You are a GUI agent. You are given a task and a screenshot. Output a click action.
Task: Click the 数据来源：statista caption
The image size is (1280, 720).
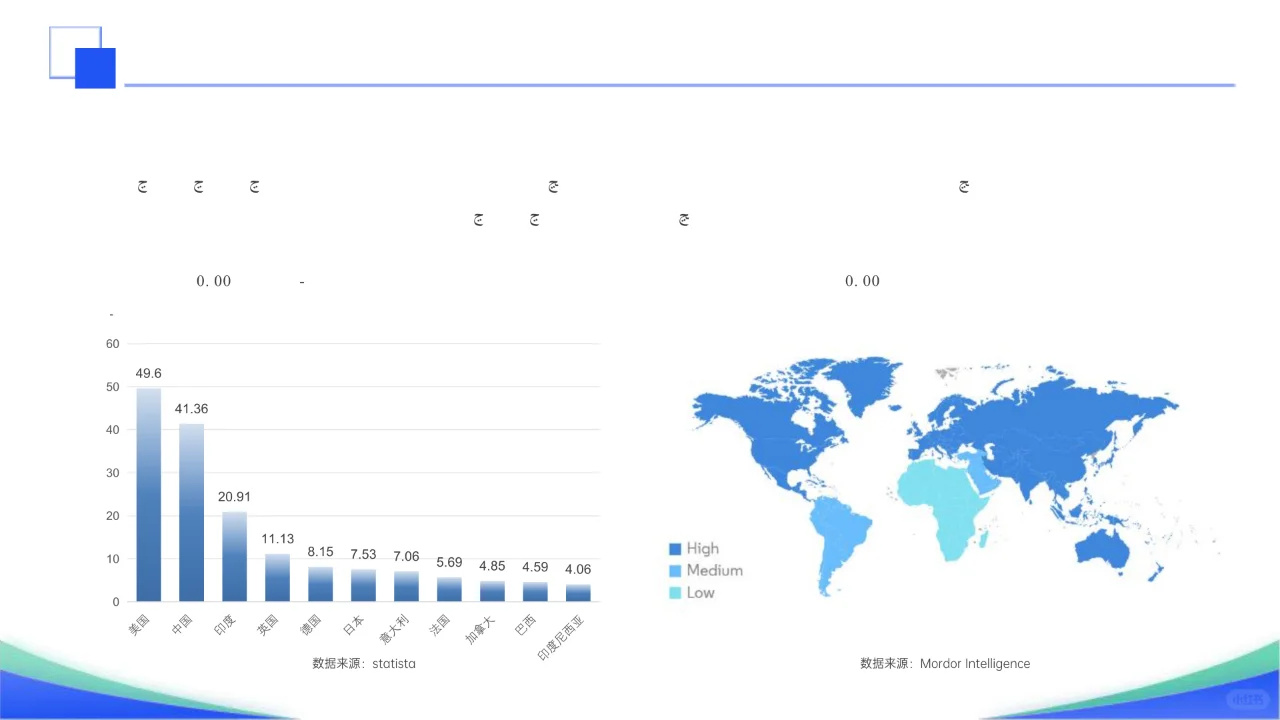(x=364, y=663)
